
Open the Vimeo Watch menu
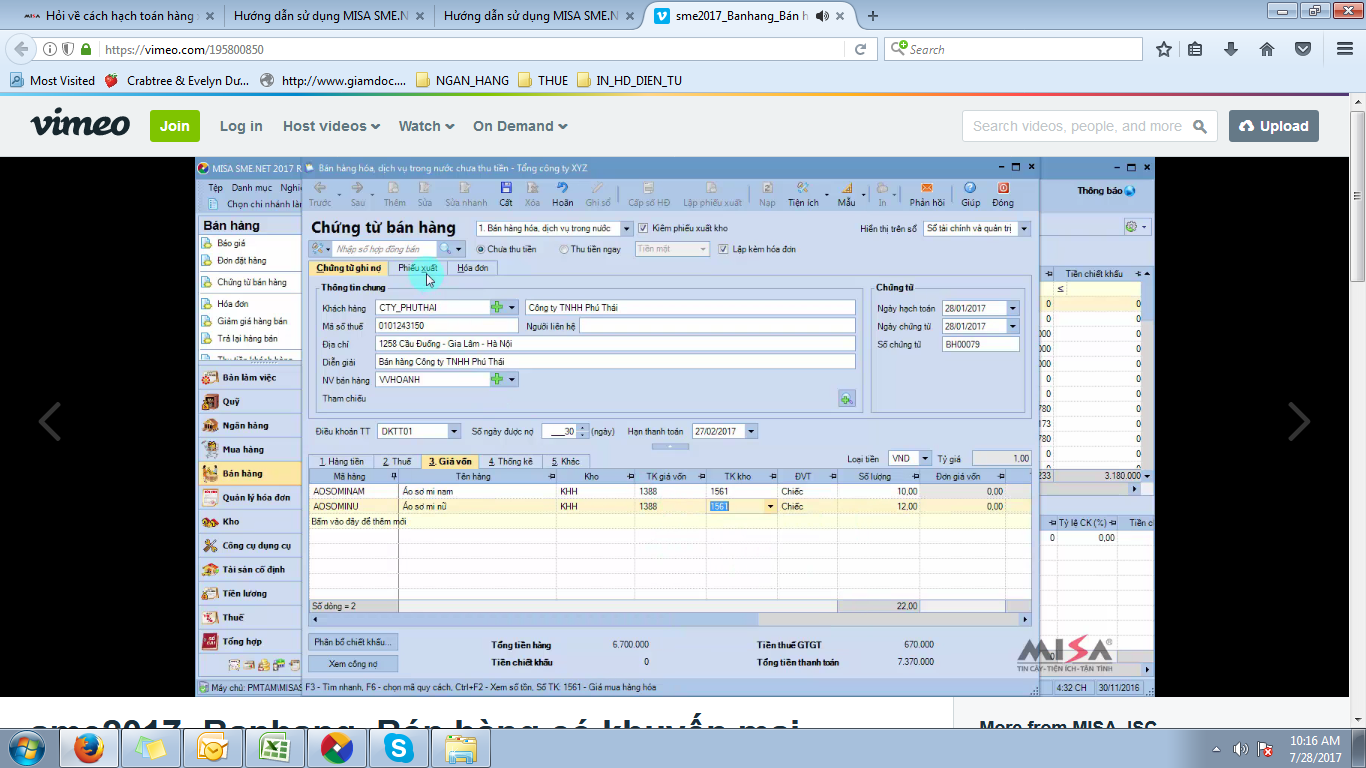pos(427,126)
